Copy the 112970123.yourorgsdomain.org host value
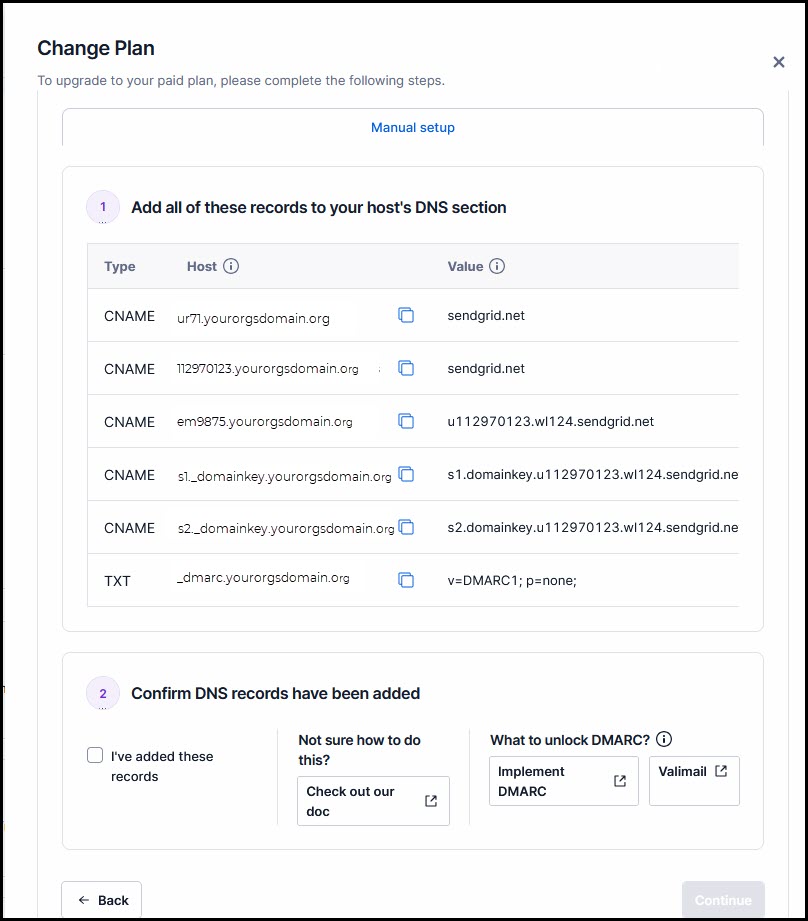This screenshot has height=921, width=808. click(406, 368)
